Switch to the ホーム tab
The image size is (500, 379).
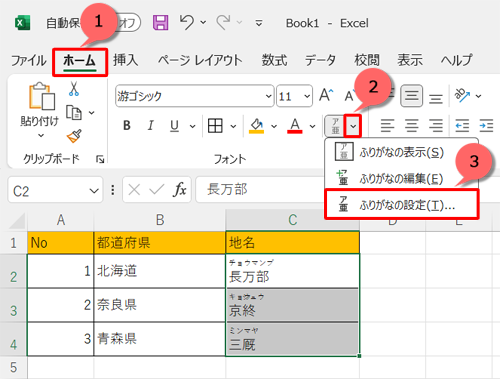pos(80,62)
